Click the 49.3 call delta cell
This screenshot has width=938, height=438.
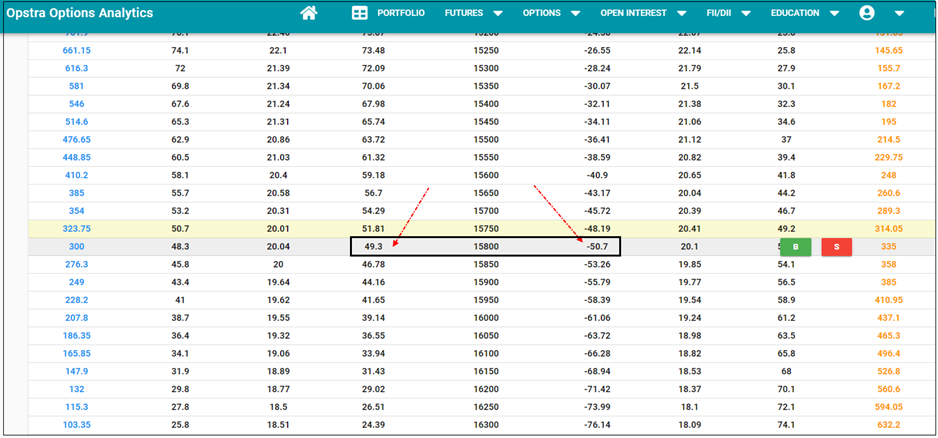[x=373, y=246]
